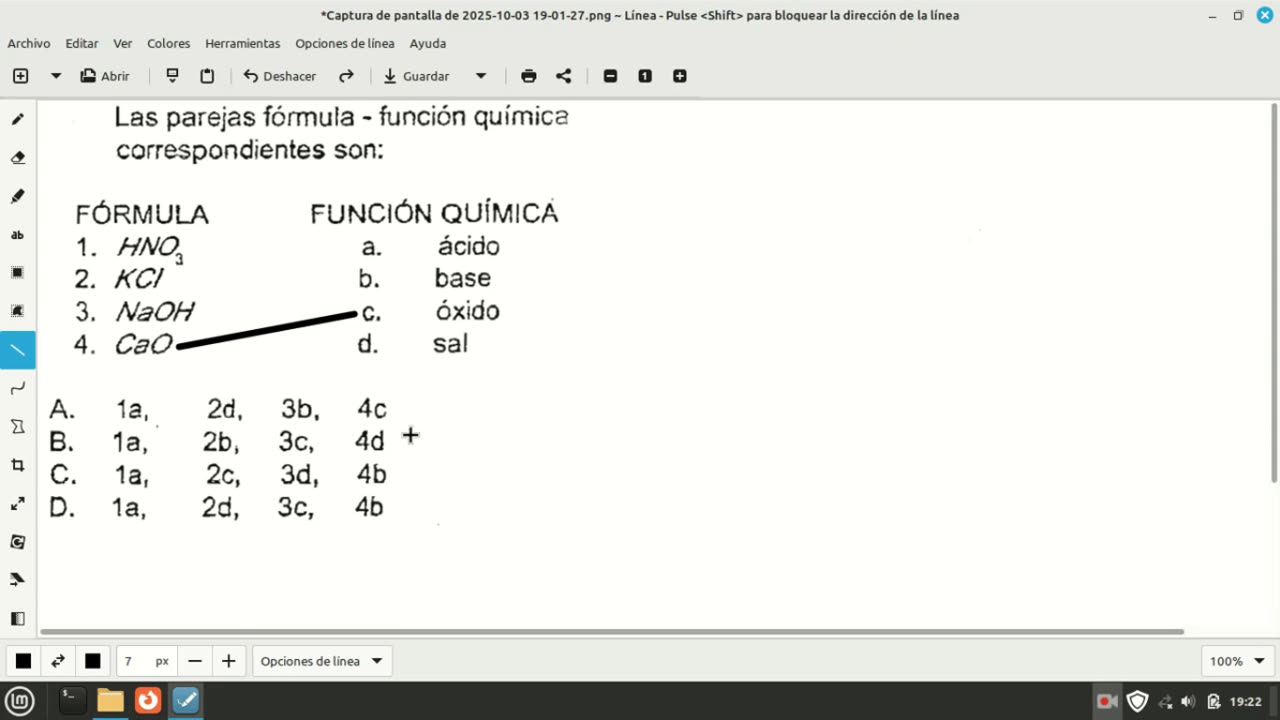This screenshot has width=1280, height=720.
Task: Launch the terminal from taskbar
Action: [x=72, y=701]
